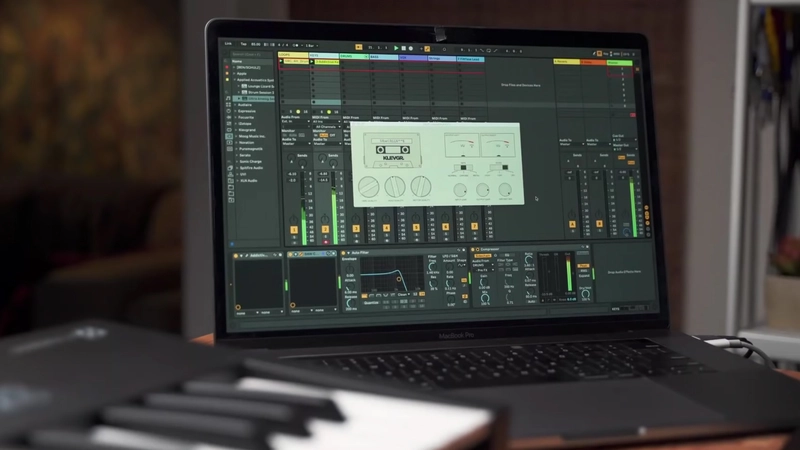Select the VOX track header
The image size is (800, 450).
click(x=413, y=58)
